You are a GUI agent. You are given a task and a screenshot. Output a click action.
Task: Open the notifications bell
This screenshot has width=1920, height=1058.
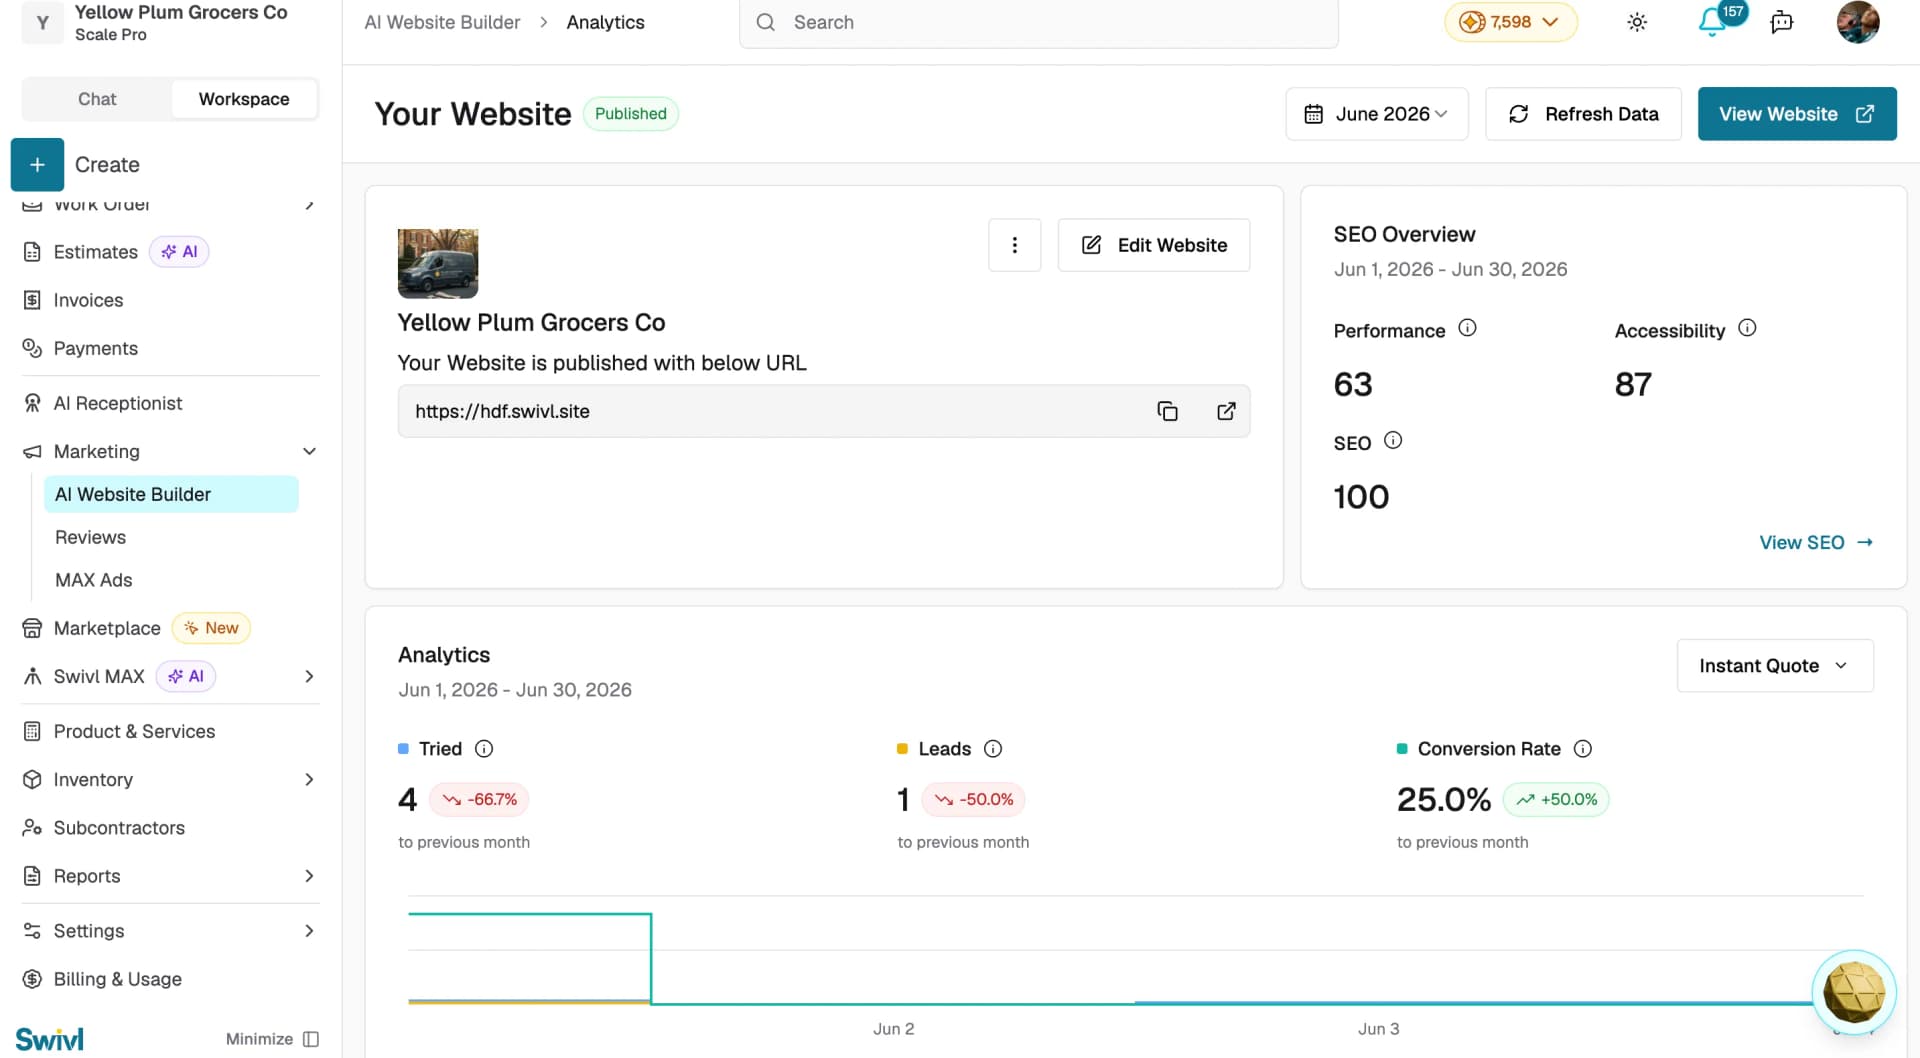(1712, 22)
